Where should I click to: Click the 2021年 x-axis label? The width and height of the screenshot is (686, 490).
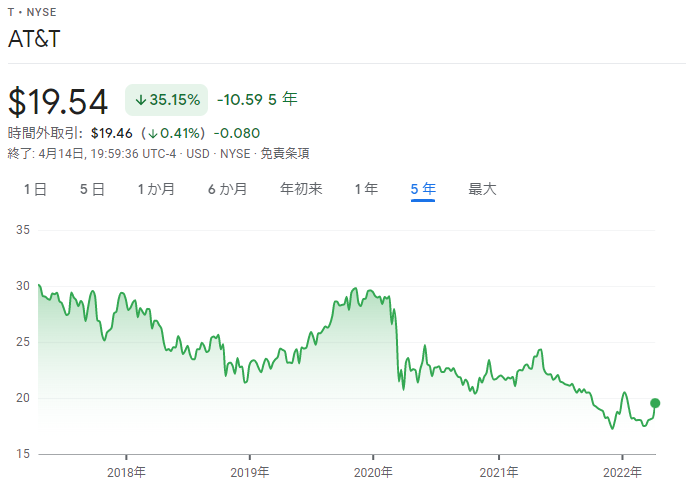[x=499, y=472]
